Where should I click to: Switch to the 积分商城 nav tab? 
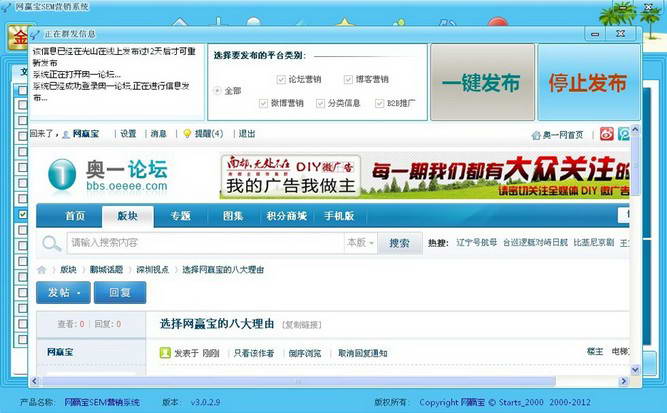pyautogui.click(x=286, y=216)
